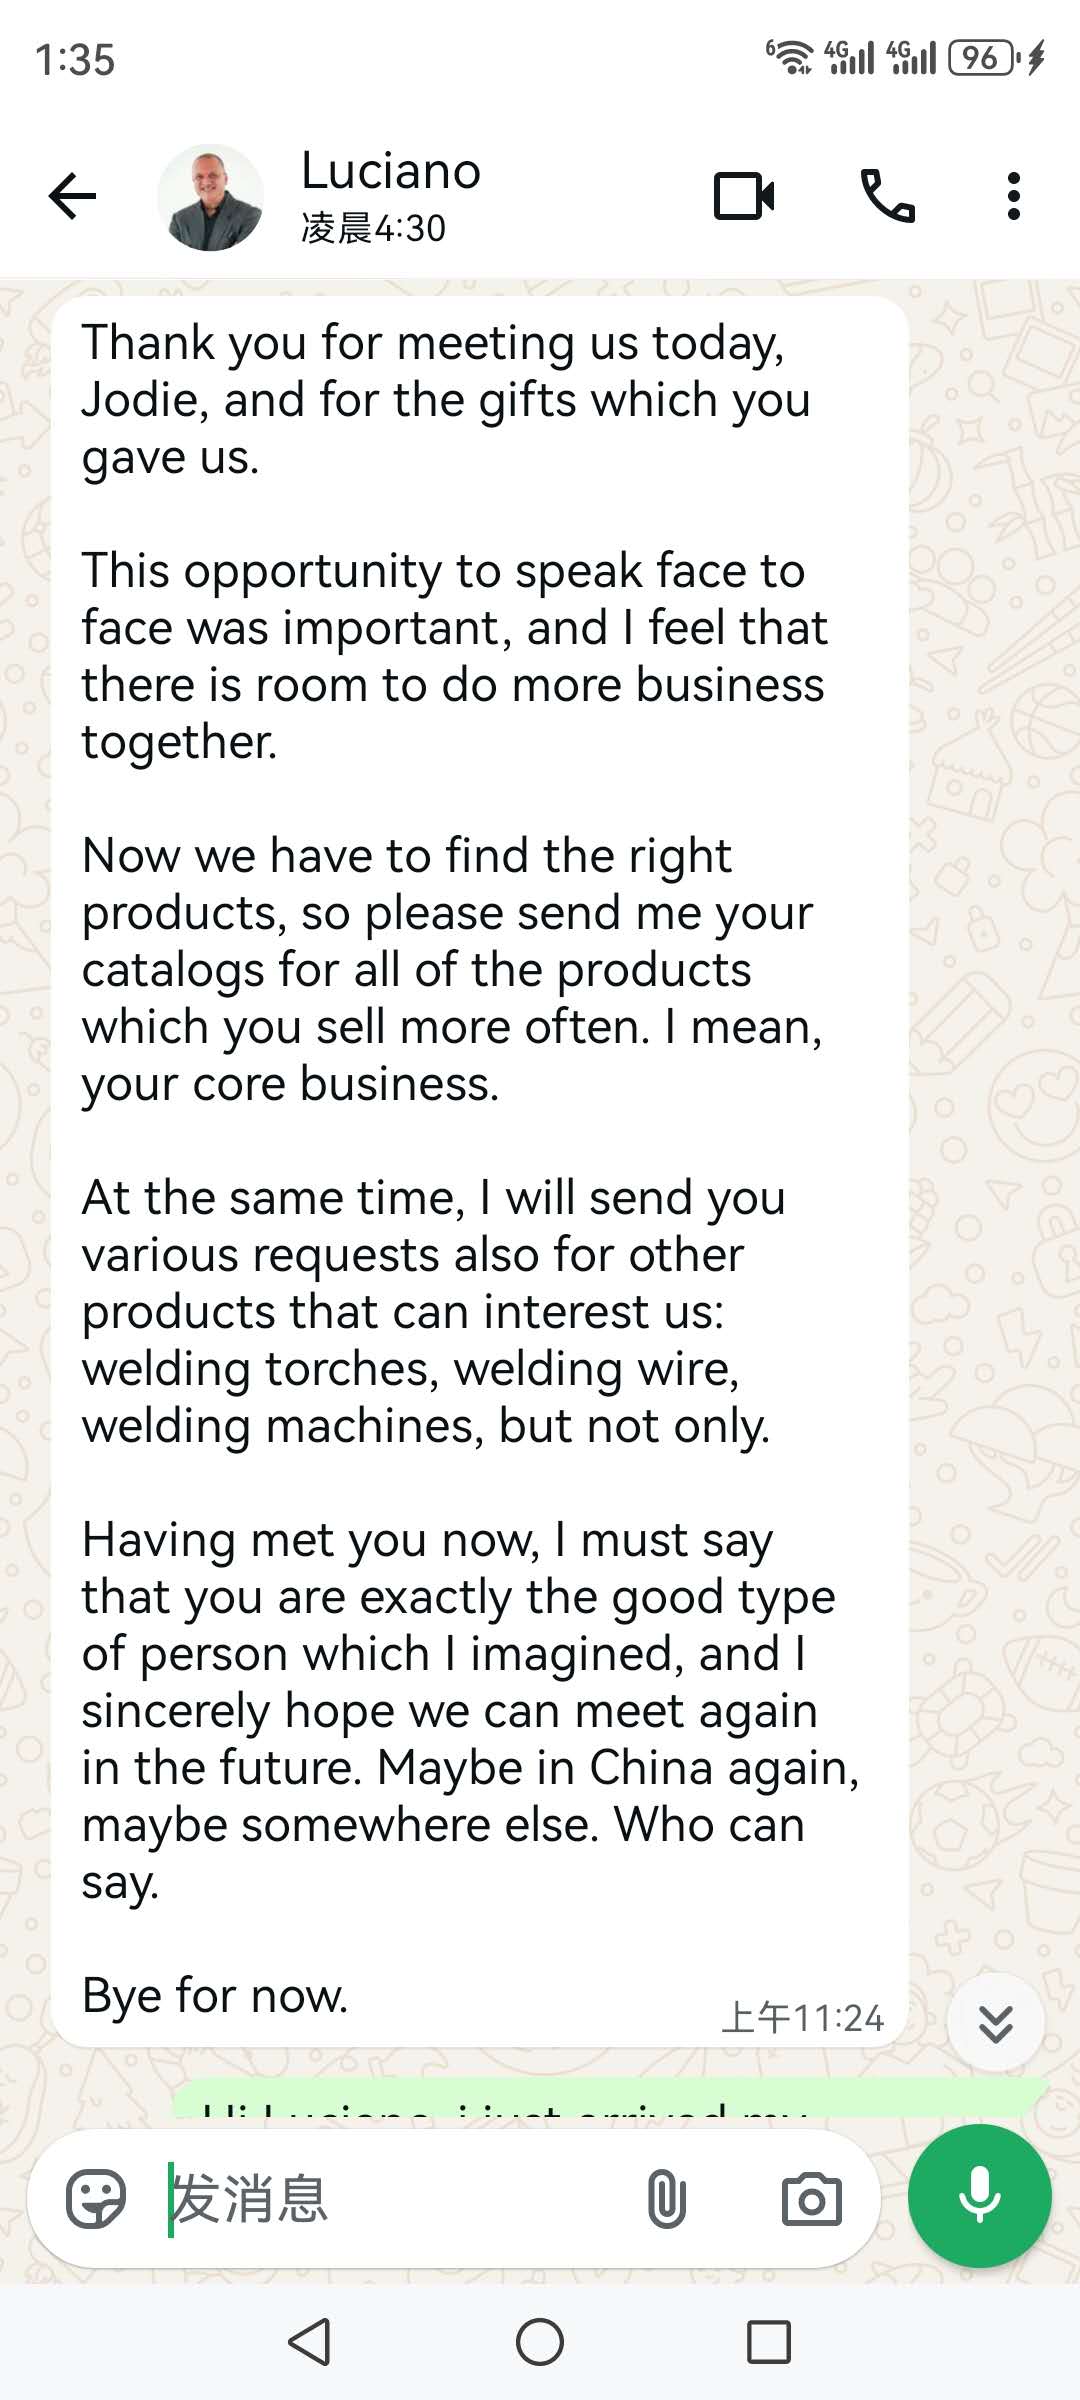
Task: Tap the back arrow to leave chat
Action: 72,196
